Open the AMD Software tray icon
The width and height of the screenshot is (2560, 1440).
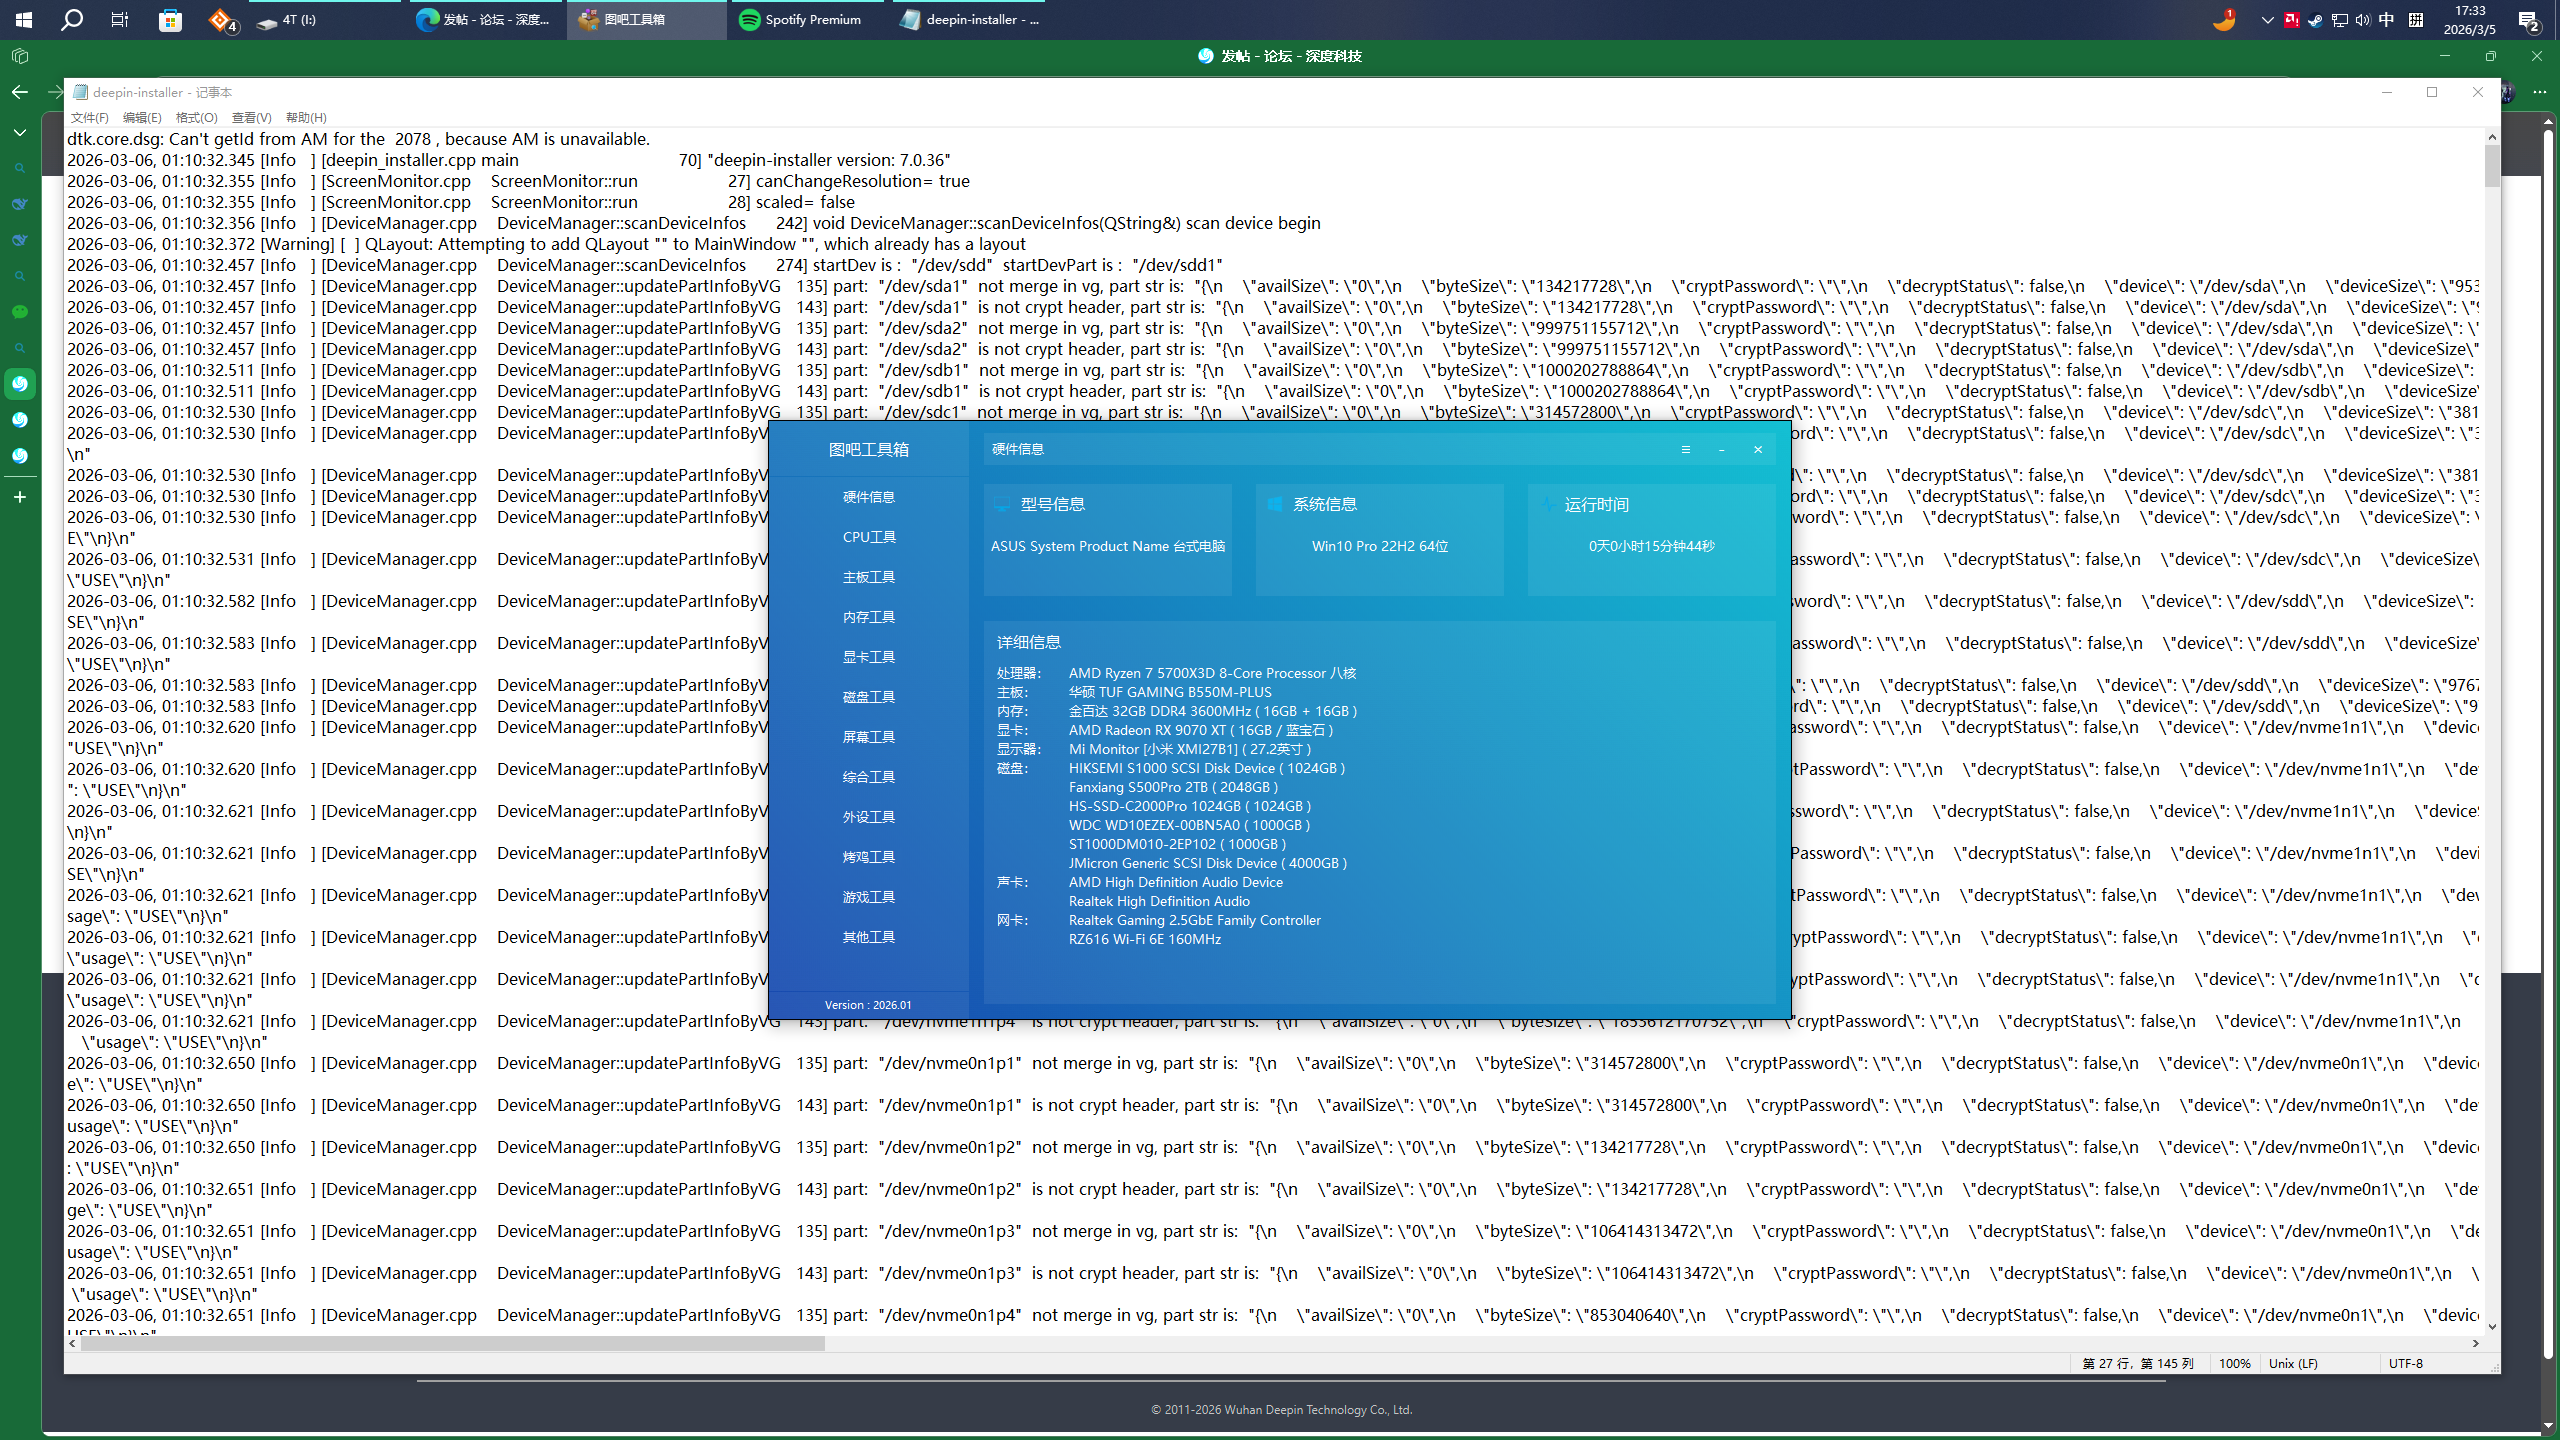click(x=2291, y=20)
